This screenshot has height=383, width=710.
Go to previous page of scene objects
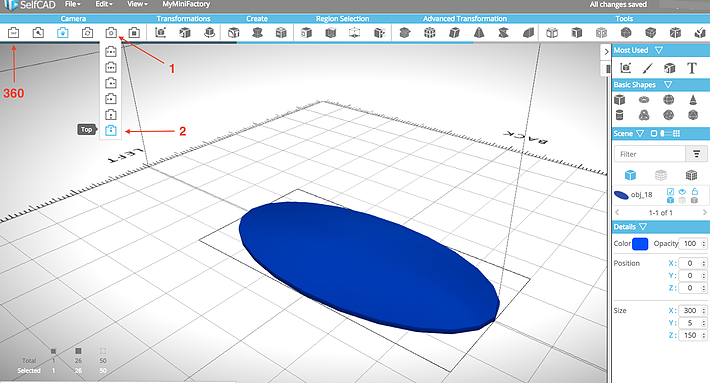click(617, 212)
